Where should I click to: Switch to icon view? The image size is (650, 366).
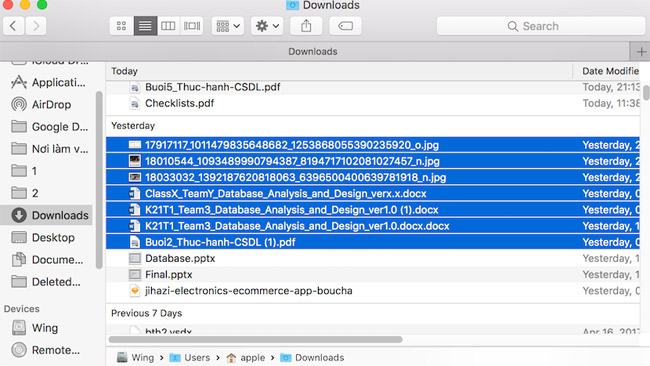pyautogui.click(x=121, y=26)
